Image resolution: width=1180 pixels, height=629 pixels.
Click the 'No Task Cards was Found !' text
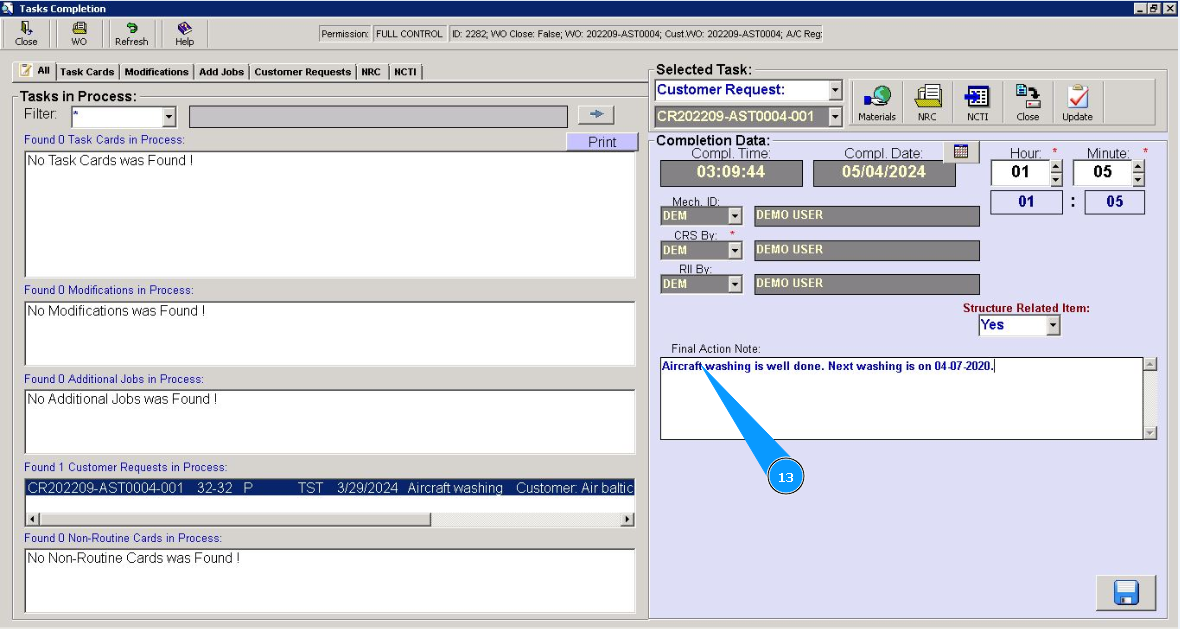[110, 160]
